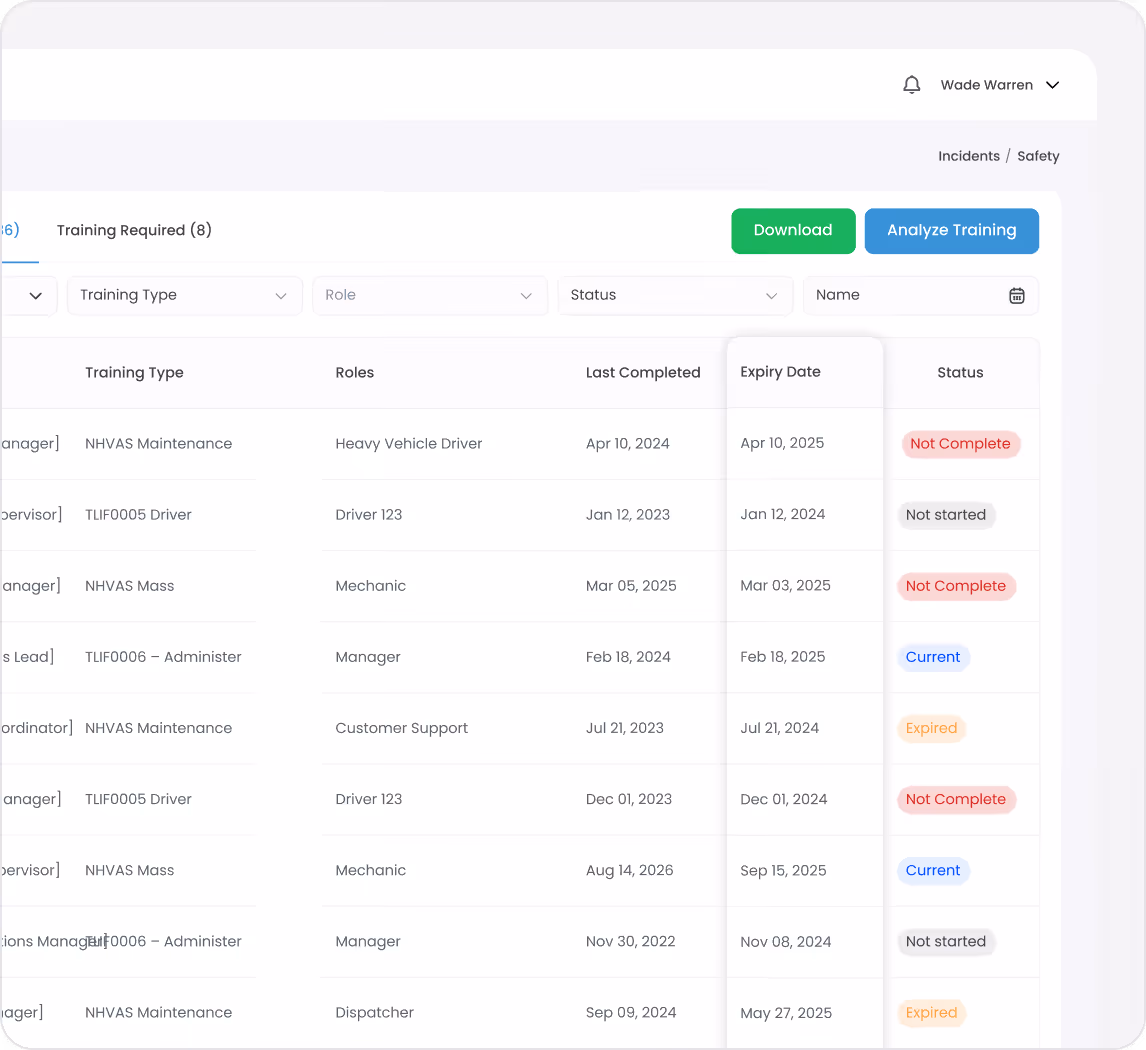Image resolution: width=1146 pixels, height=1050 pixels.
Task: Sort by the Status column header
Action: point(960,373)
